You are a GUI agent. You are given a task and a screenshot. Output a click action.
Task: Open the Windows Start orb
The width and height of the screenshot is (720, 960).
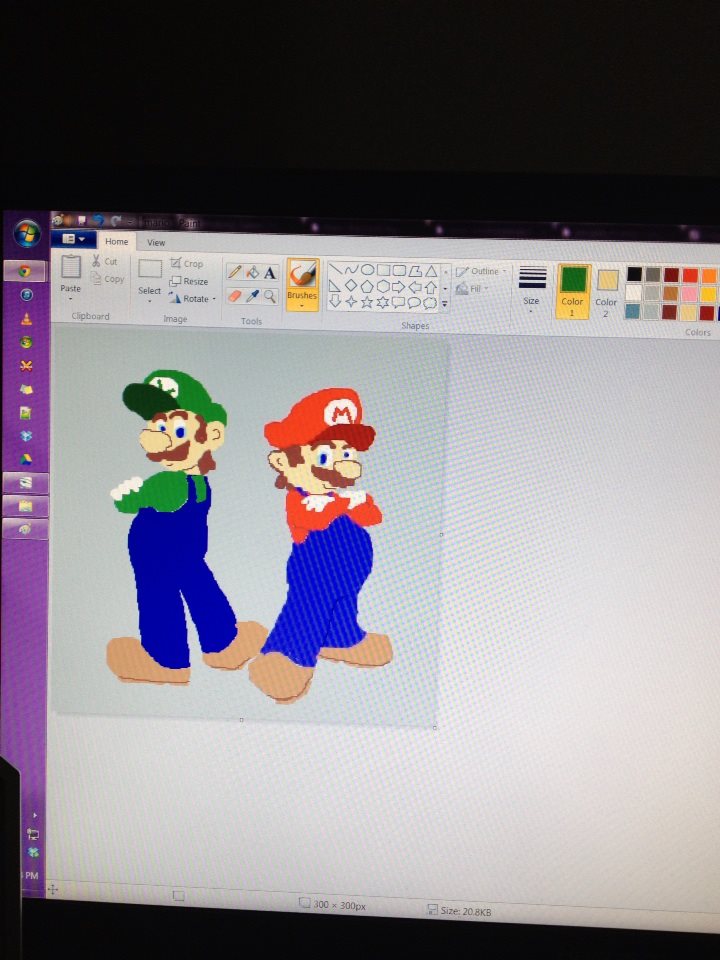(27, 233)
